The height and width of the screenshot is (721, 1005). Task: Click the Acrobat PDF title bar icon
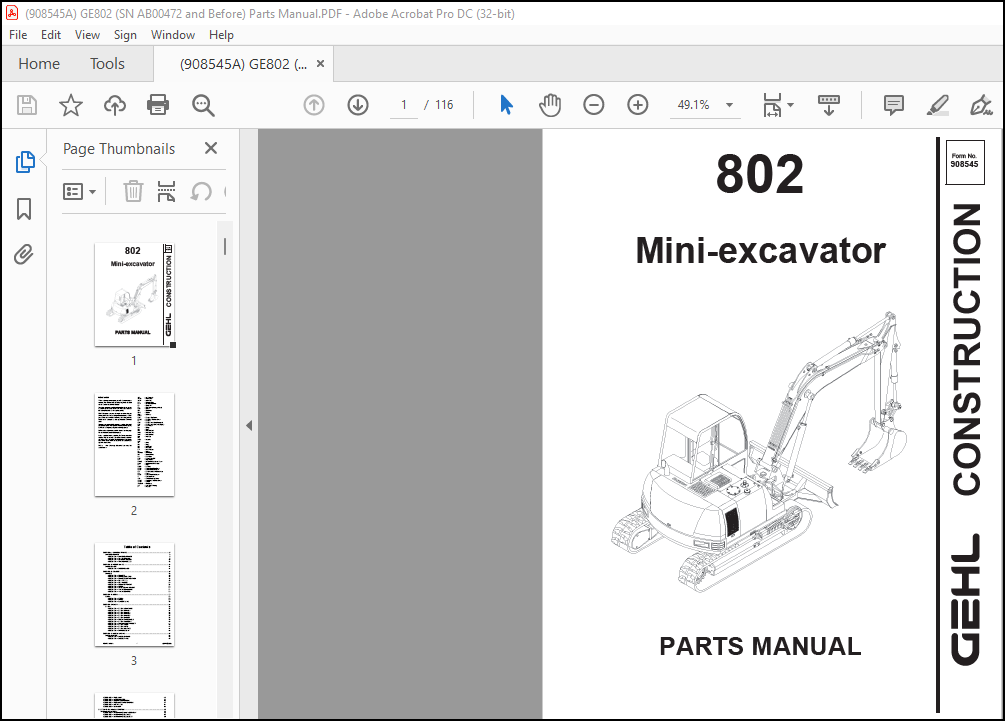point(12,13)
